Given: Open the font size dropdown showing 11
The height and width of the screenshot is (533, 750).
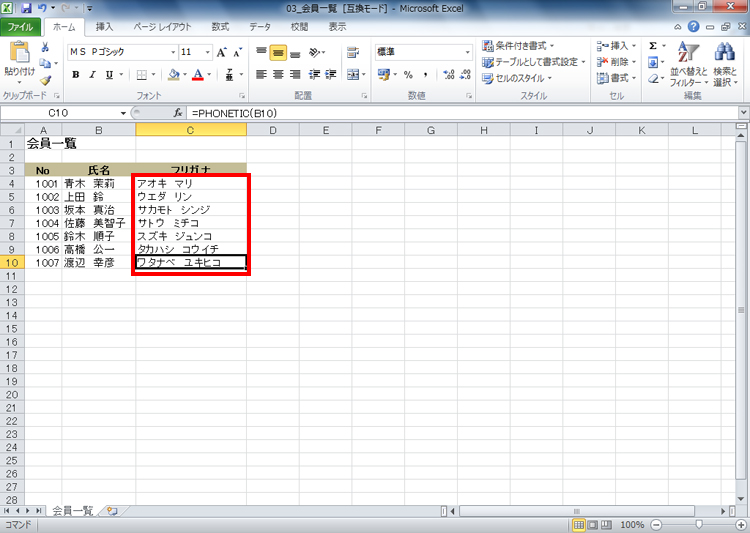Looking at the screenshot, I should (x=208, y=52).
